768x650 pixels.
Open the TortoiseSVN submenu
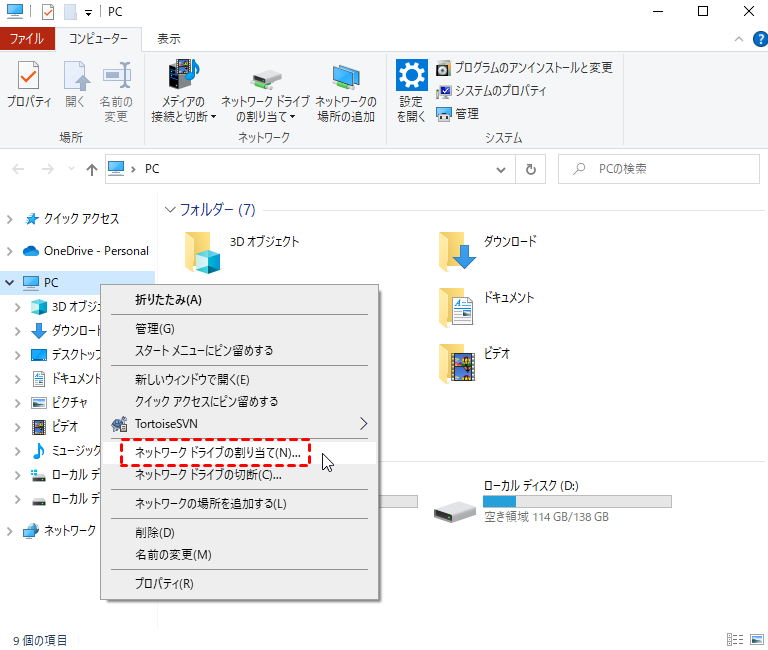pos(240,424)
